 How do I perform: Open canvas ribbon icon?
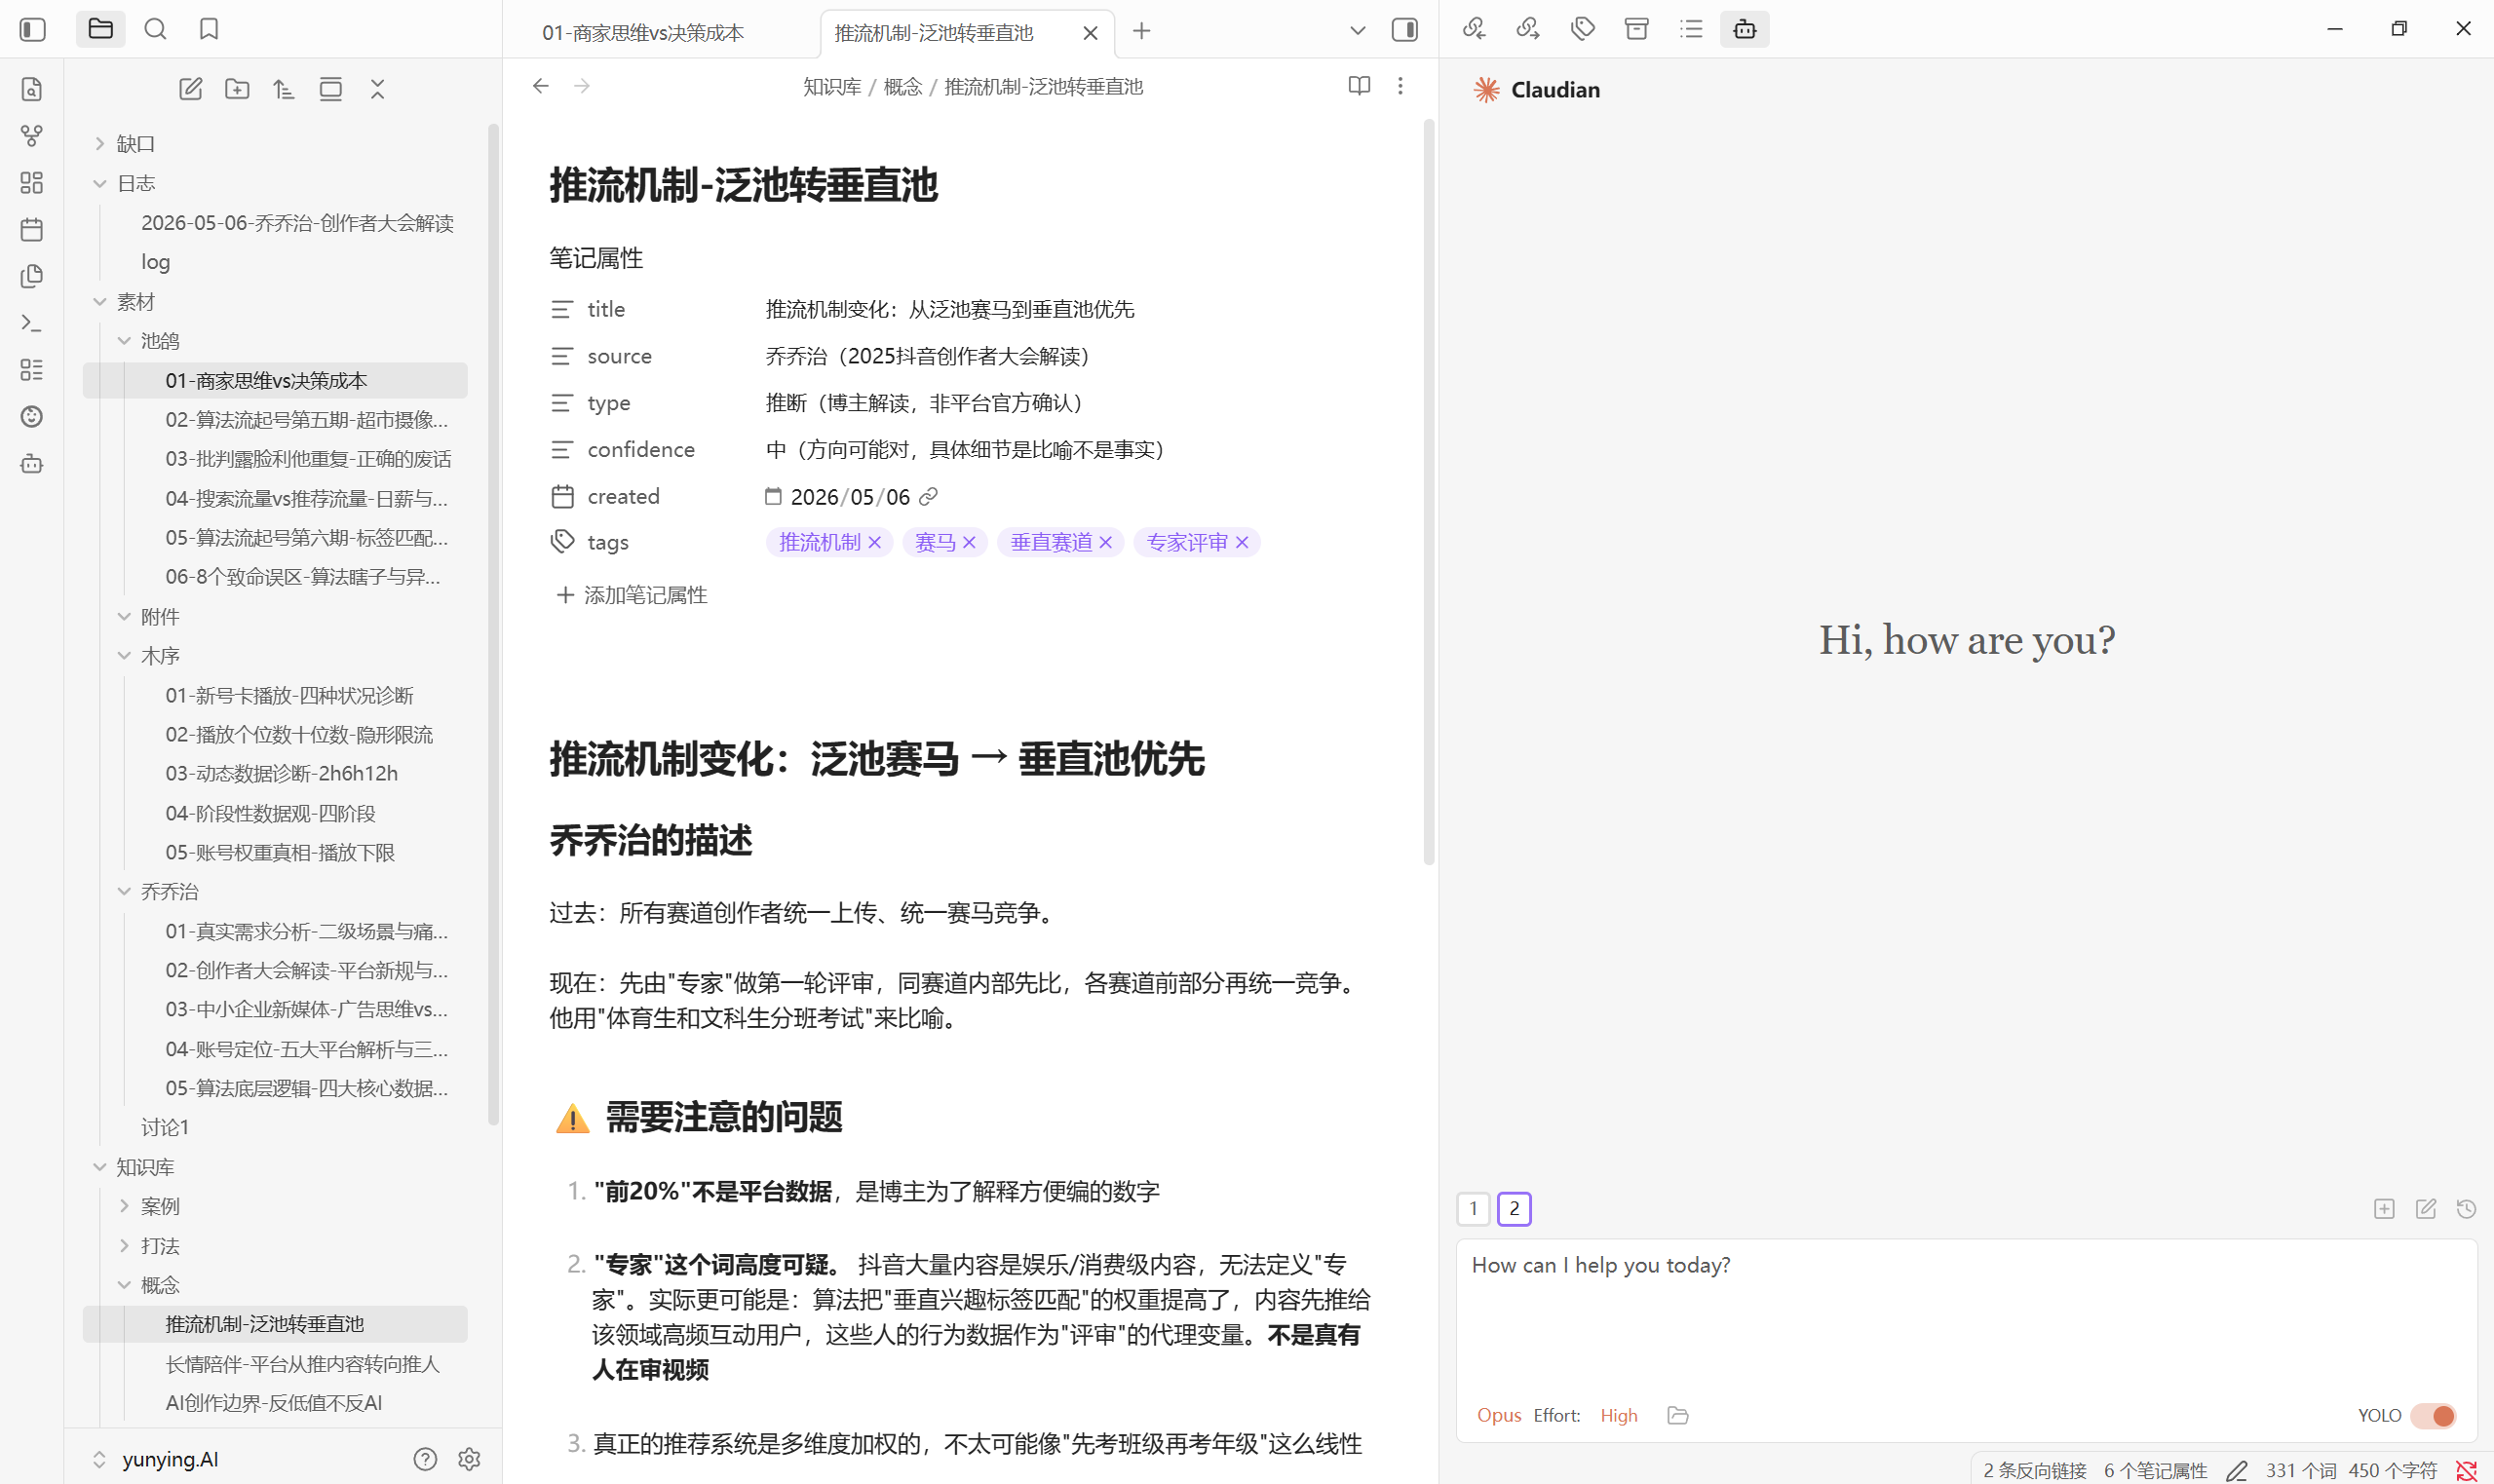click(x=32, y=183)
